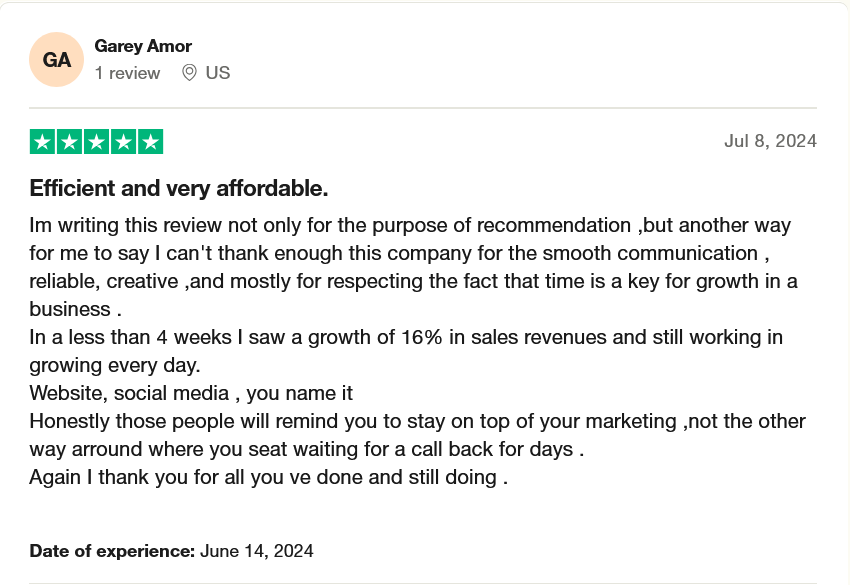This screenshot has height=585, width=850.
Task: Click the third green rating star
Action: 96,142
